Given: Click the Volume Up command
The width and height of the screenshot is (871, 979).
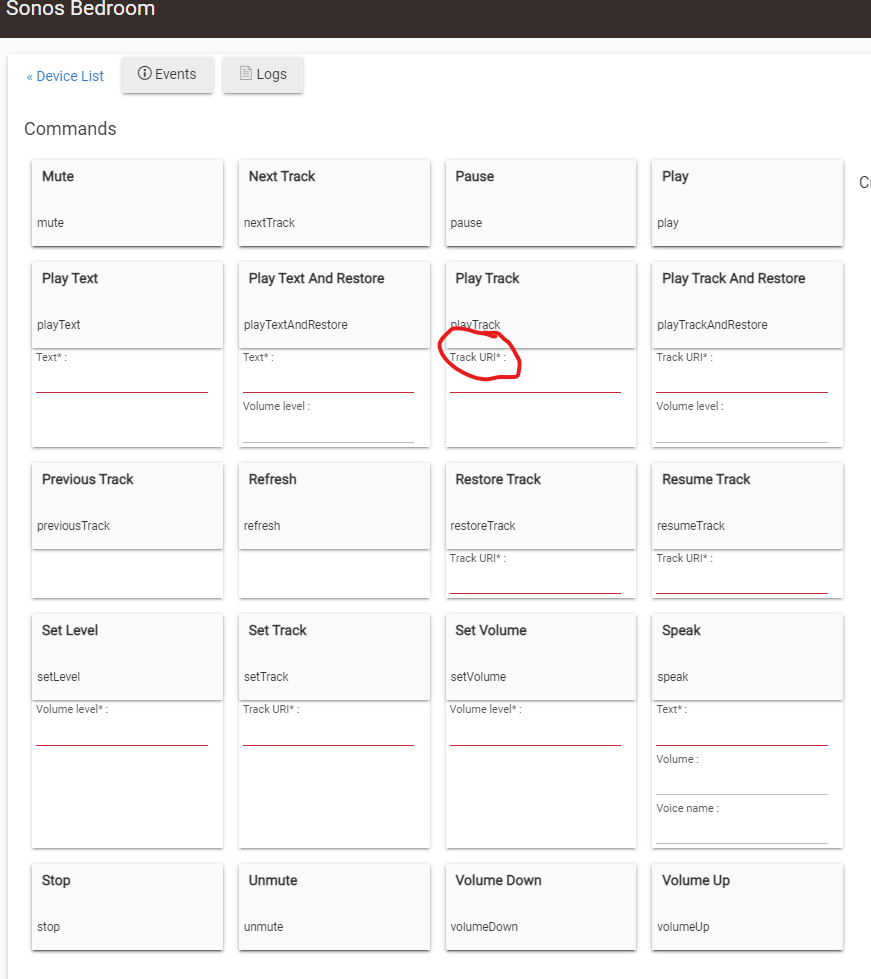Looking at the screenshot, I should [747, 906].
